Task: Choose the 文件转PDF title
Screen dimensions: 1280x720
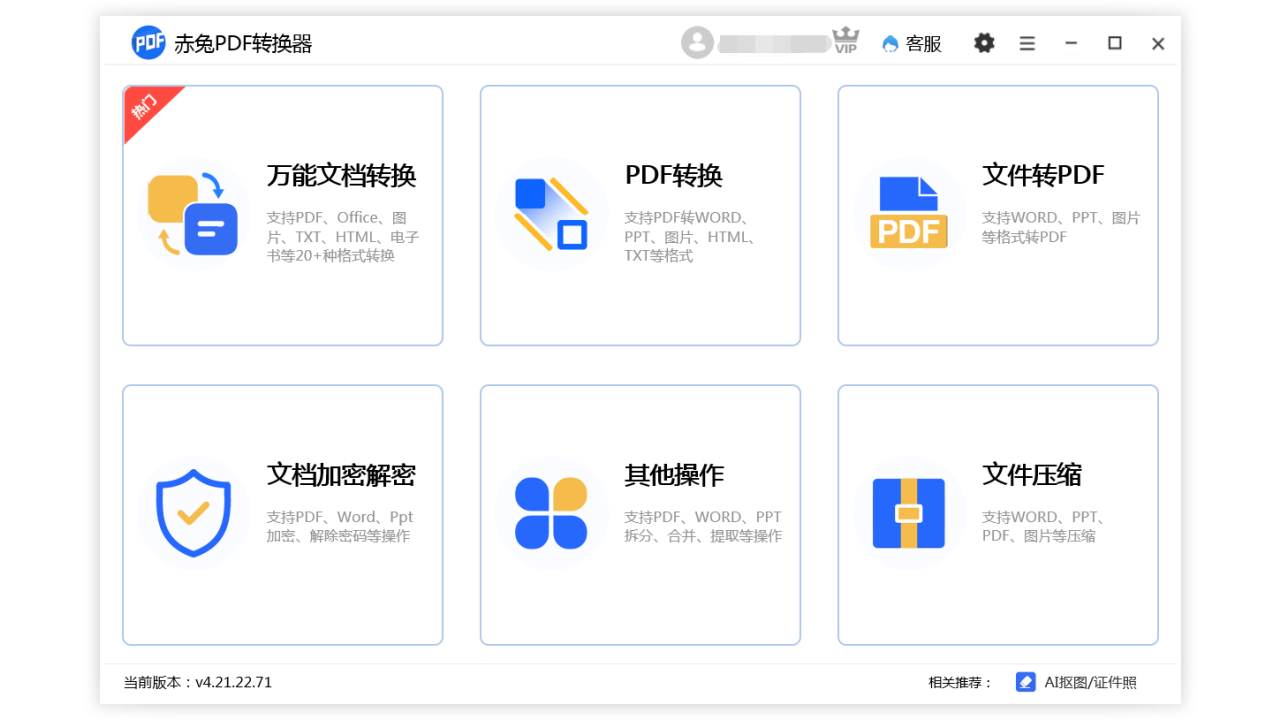Action: pos(1043,176)
